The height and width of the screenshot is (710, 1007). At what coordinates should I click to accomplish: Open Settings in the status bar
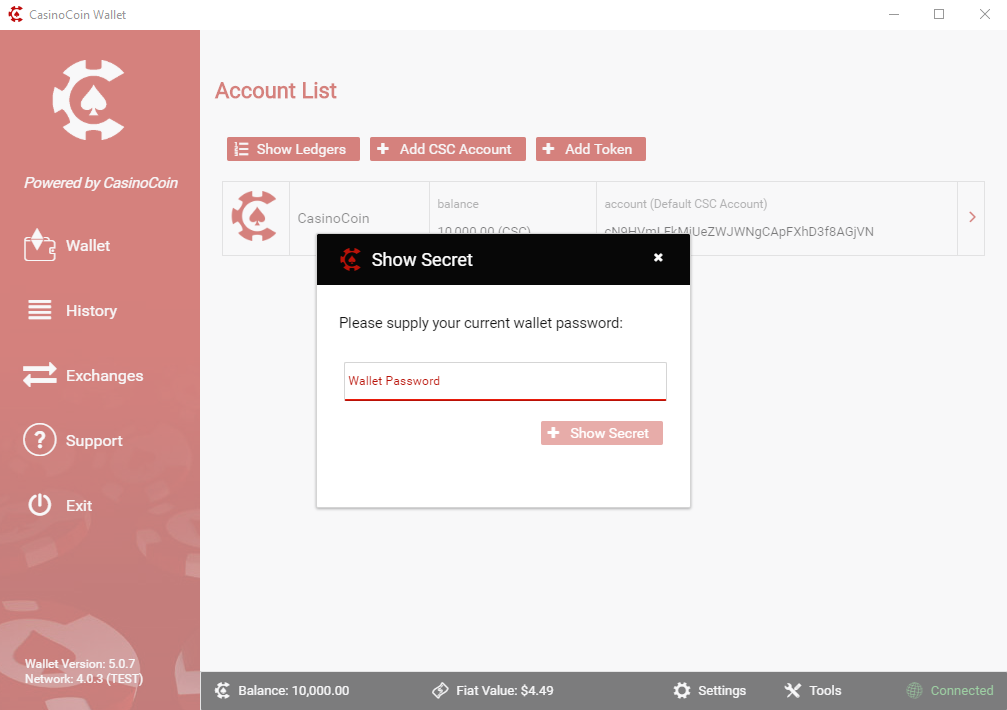pyautogui.click(x=710, y=691)
